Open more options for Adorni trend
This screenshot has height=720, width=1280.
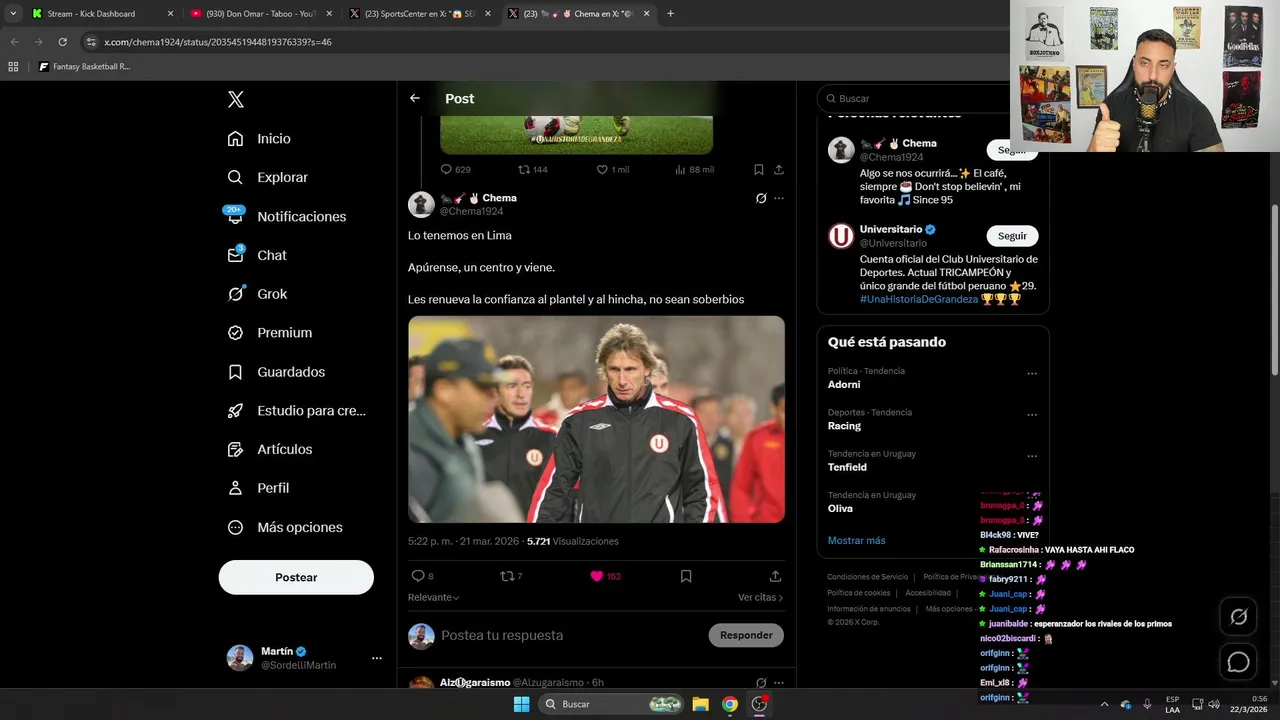pos(1032,374)
